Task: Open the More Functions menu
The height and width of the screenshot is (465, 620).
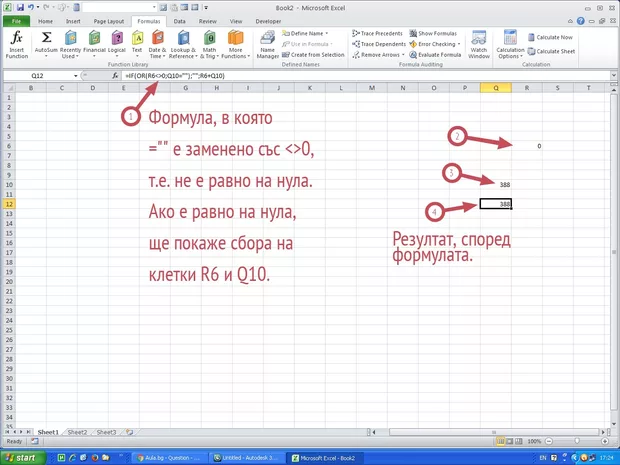Action: pos(235,45)
